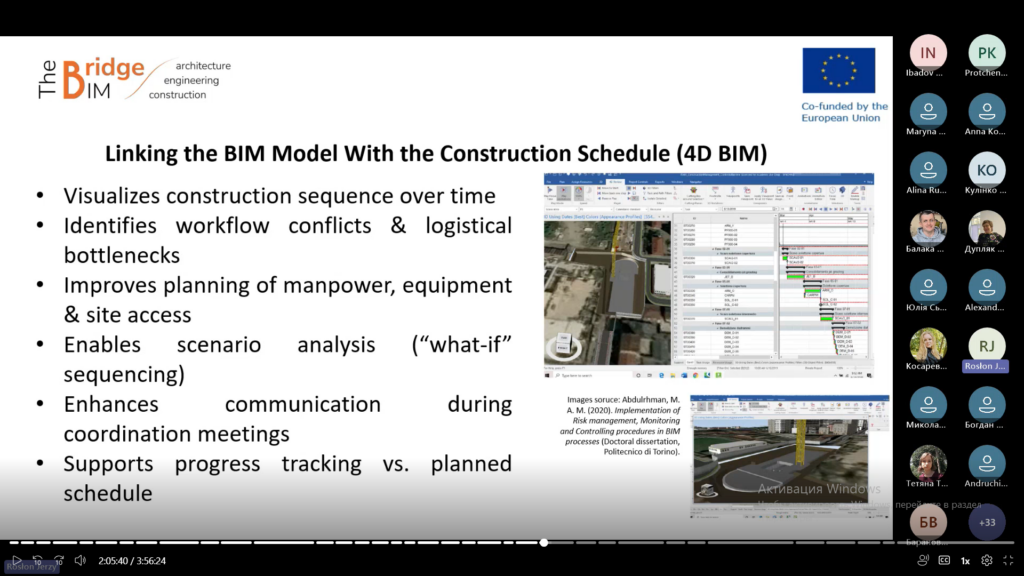
Task: Open the participants icon in the player bar
Action: point(923,561)
